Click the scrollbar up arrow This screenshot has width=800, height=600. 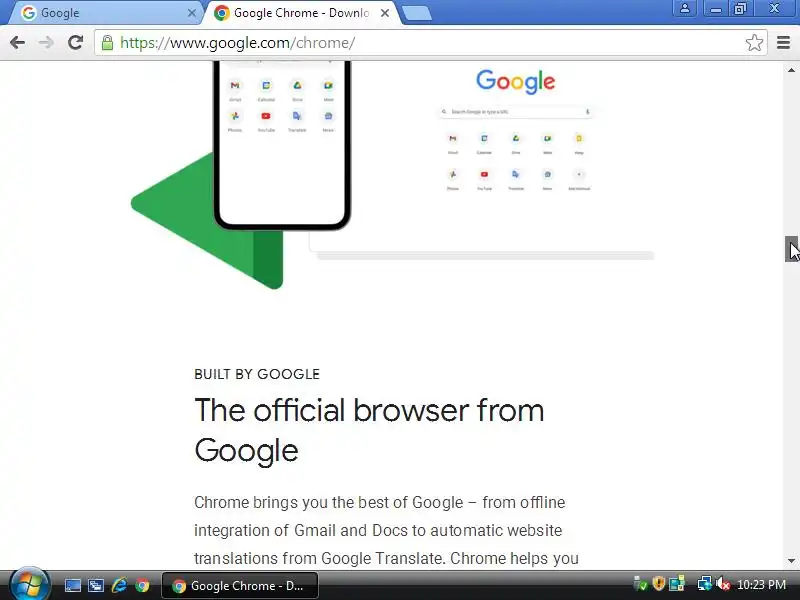pyautogui.click(x=791, y=70)
